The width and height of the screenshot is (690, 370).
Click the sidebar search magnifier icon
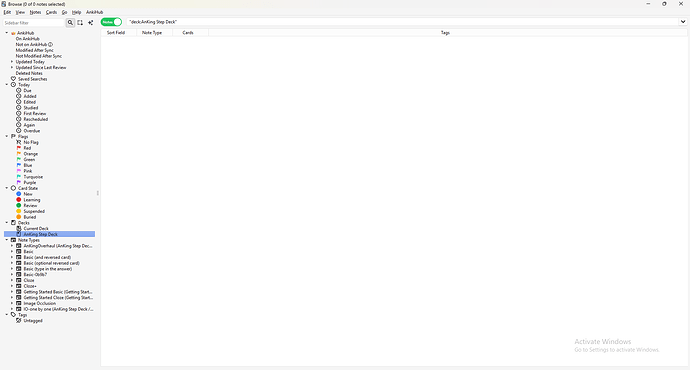coord(70,22)
